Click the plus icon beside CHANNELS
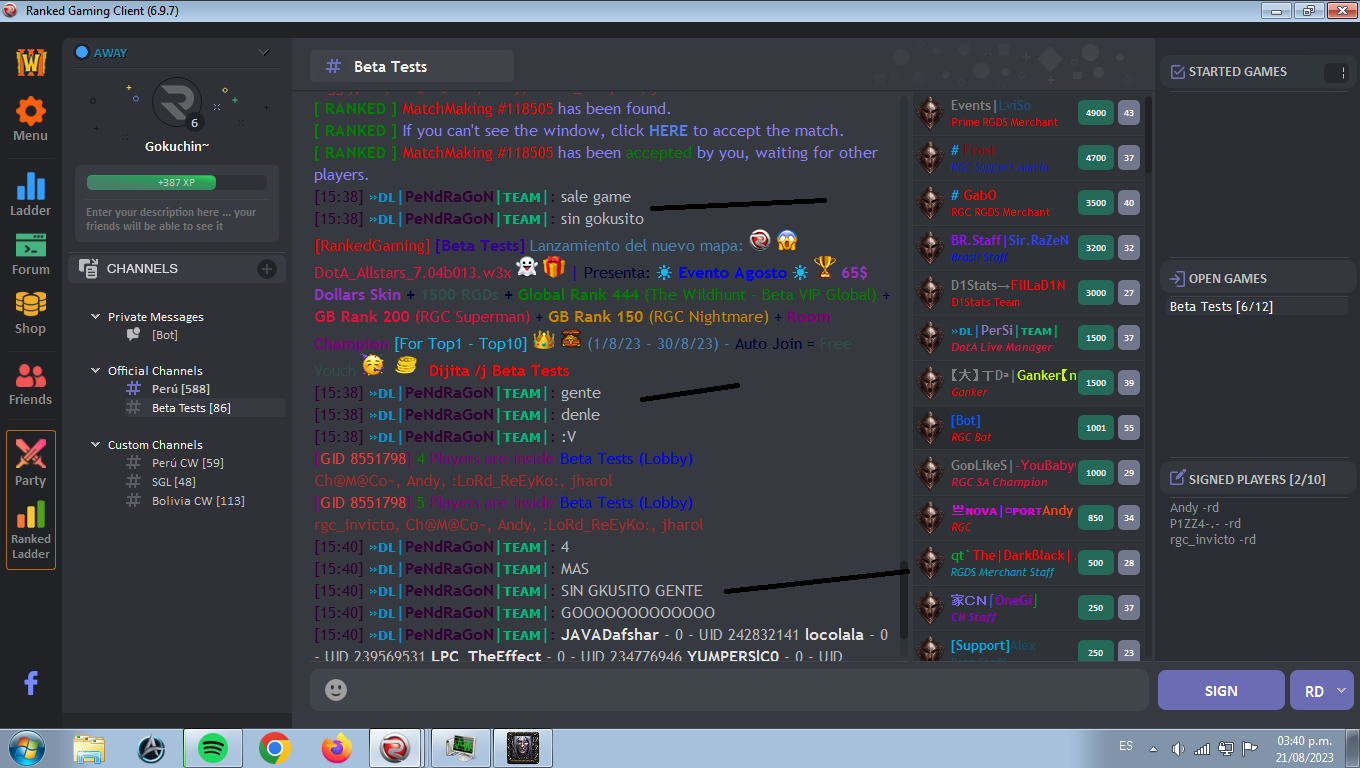Image resolution: width=1360 pixels, height=768 pixels. (x=267, y=268)
